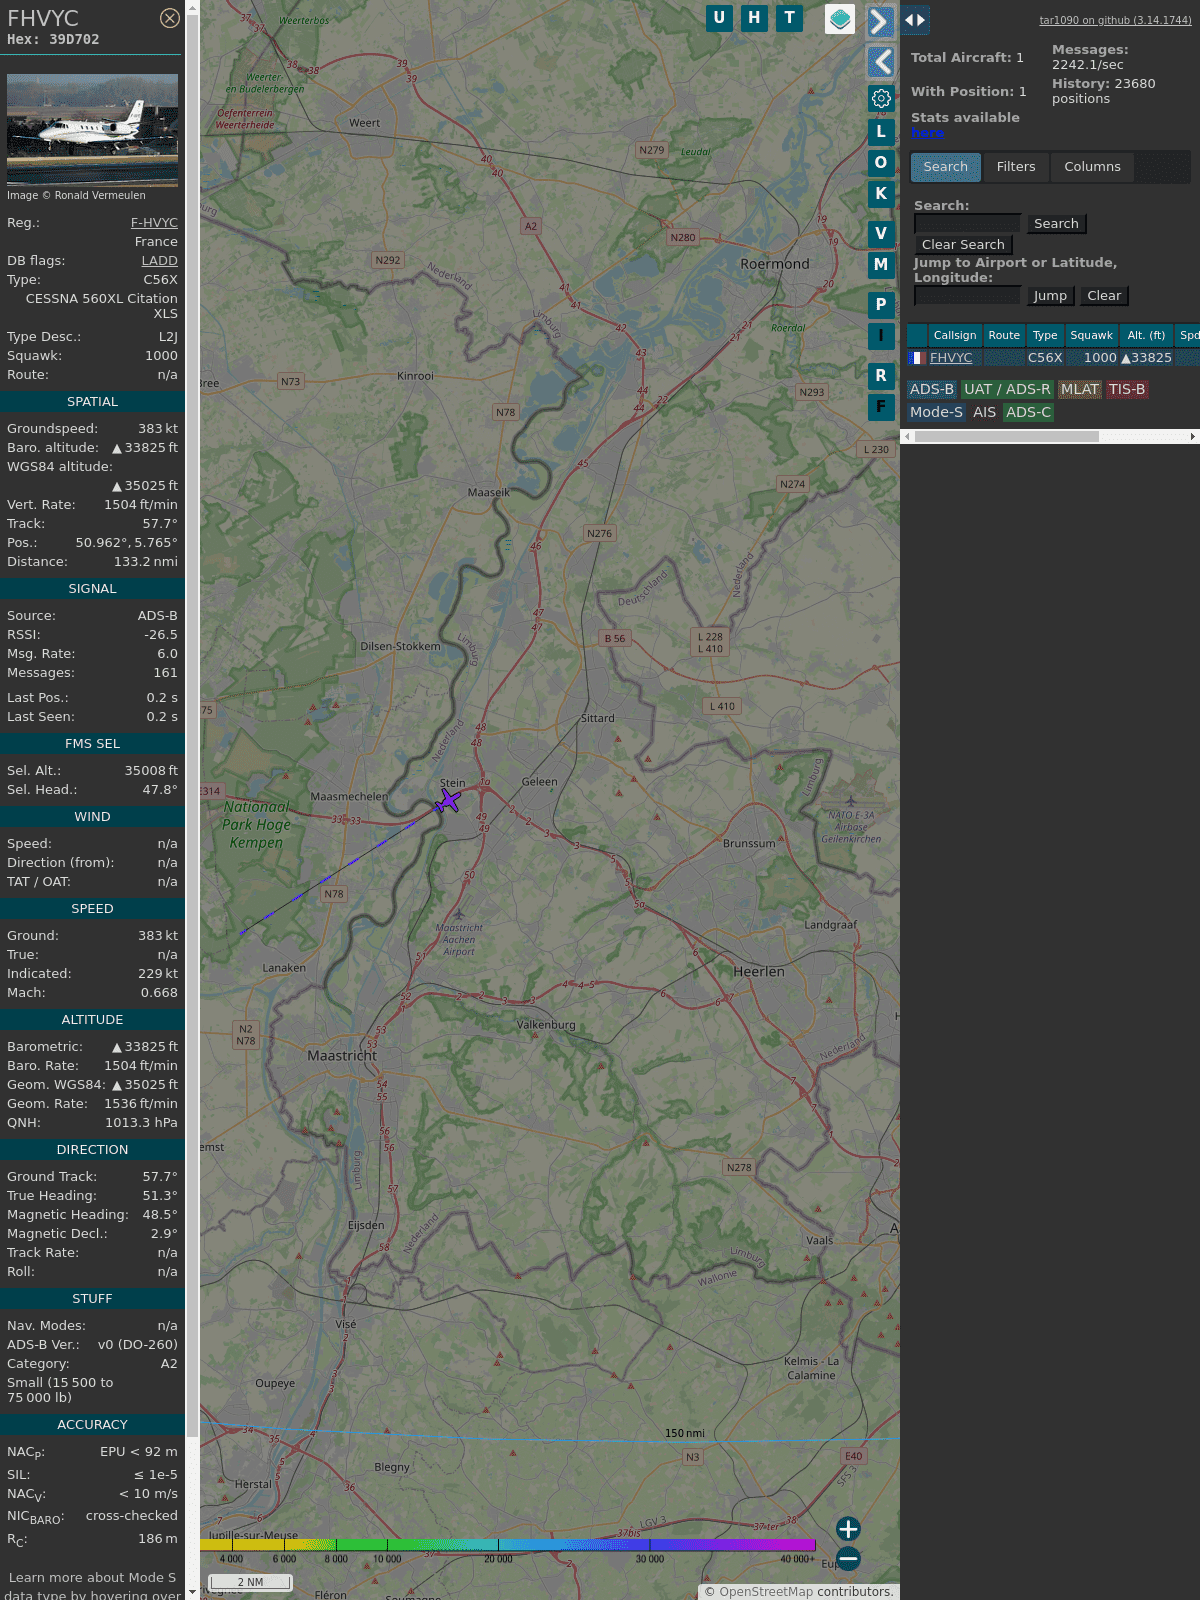This screenshot has width=1200, height=1600.
Task: Click the purple aircraft icon on map
Action: point(448,801)
